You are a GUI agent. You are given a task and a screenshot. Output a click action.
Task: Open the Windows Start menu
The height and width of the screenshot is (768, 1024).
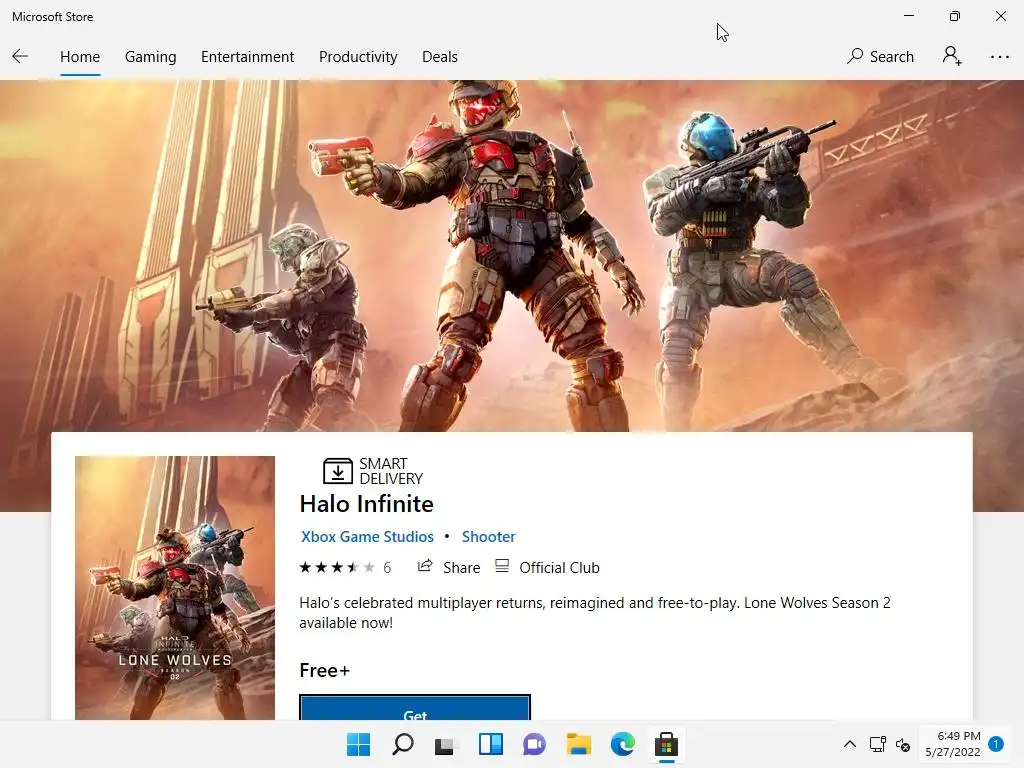pyautogui.click(x=358, y=744)
